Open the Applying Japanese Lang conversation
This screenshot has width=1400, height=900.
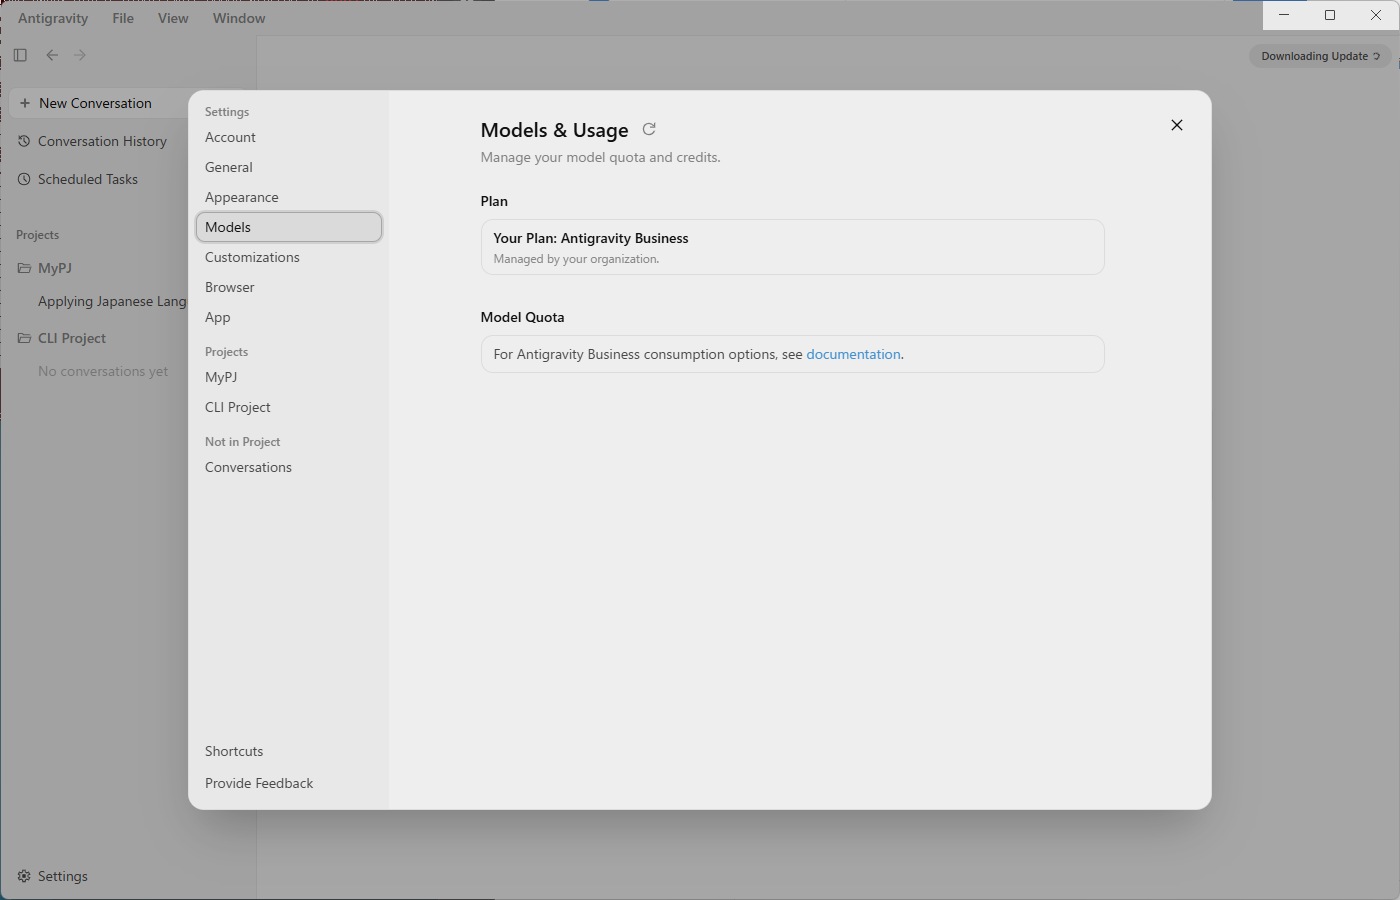click(112, 301)
